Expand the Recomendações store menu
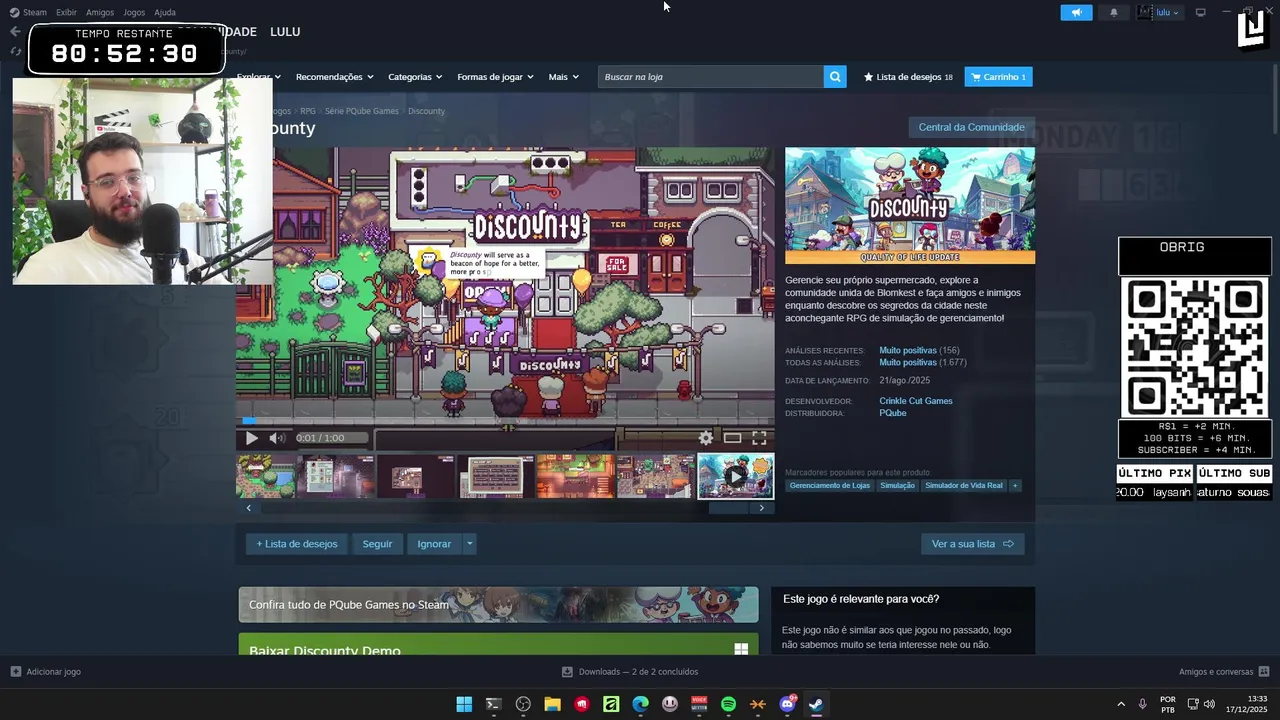Screen dimensions: 1280x720 (x=334, y=77)
